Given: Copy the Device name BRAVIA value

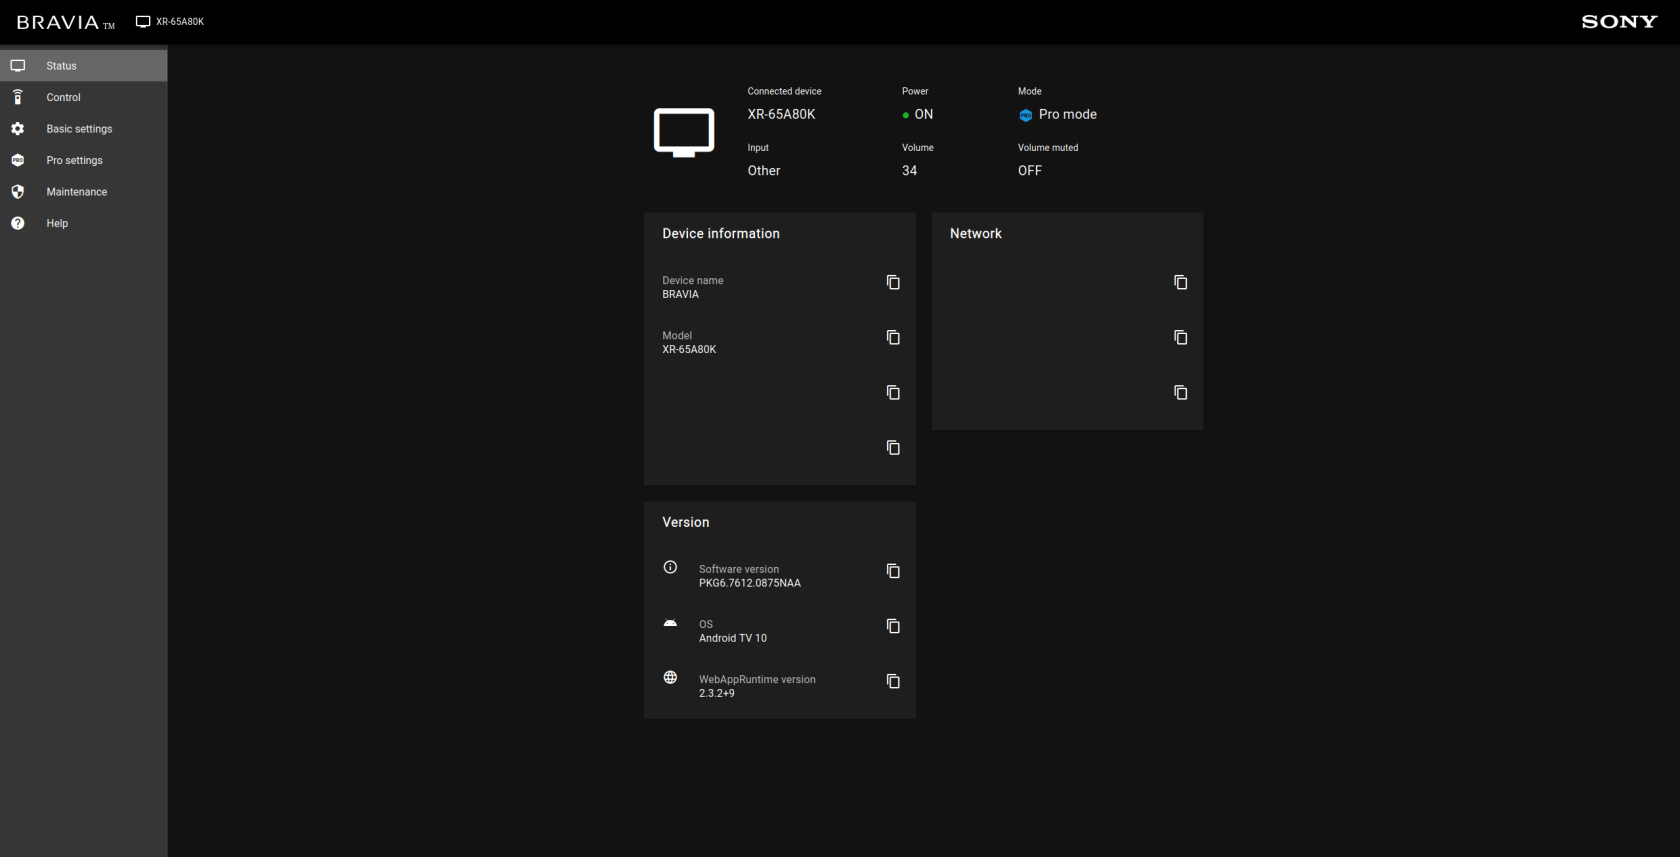Looking at the screenshot, I should (x=893, y=282).
